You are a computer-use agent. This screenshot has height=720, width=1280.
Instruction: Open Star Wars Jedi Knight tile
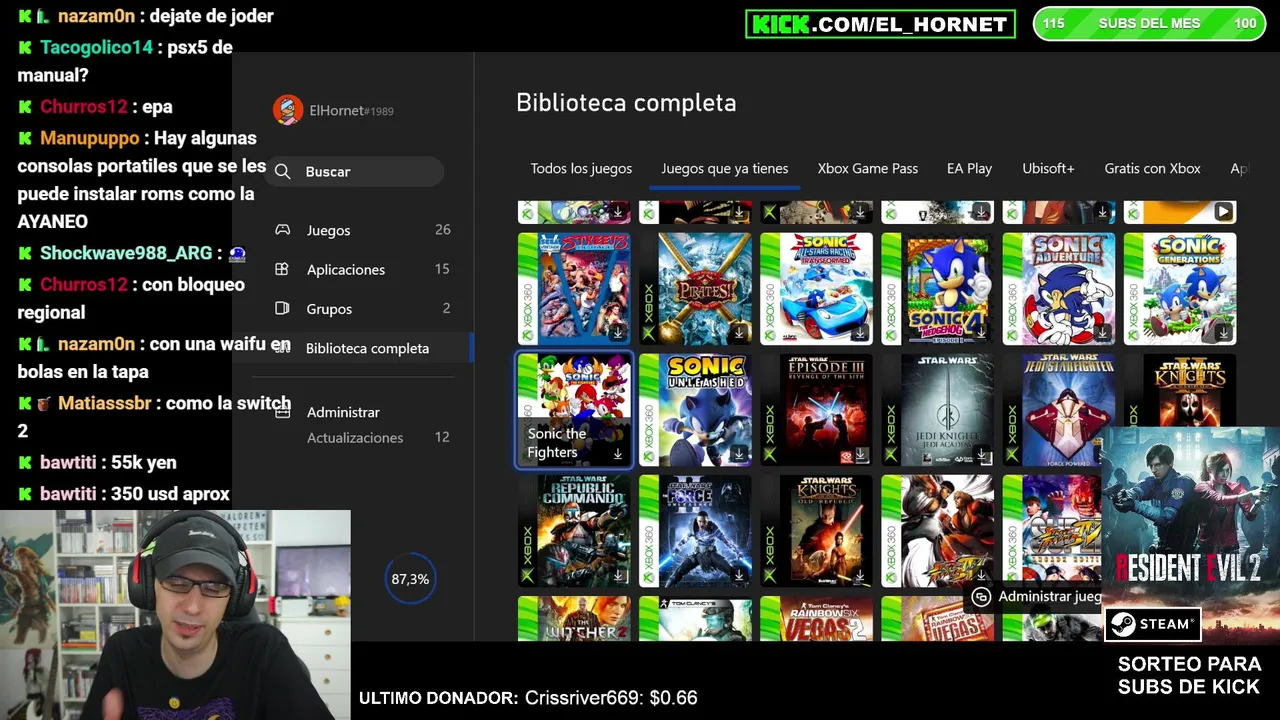[x=938, y=410]
